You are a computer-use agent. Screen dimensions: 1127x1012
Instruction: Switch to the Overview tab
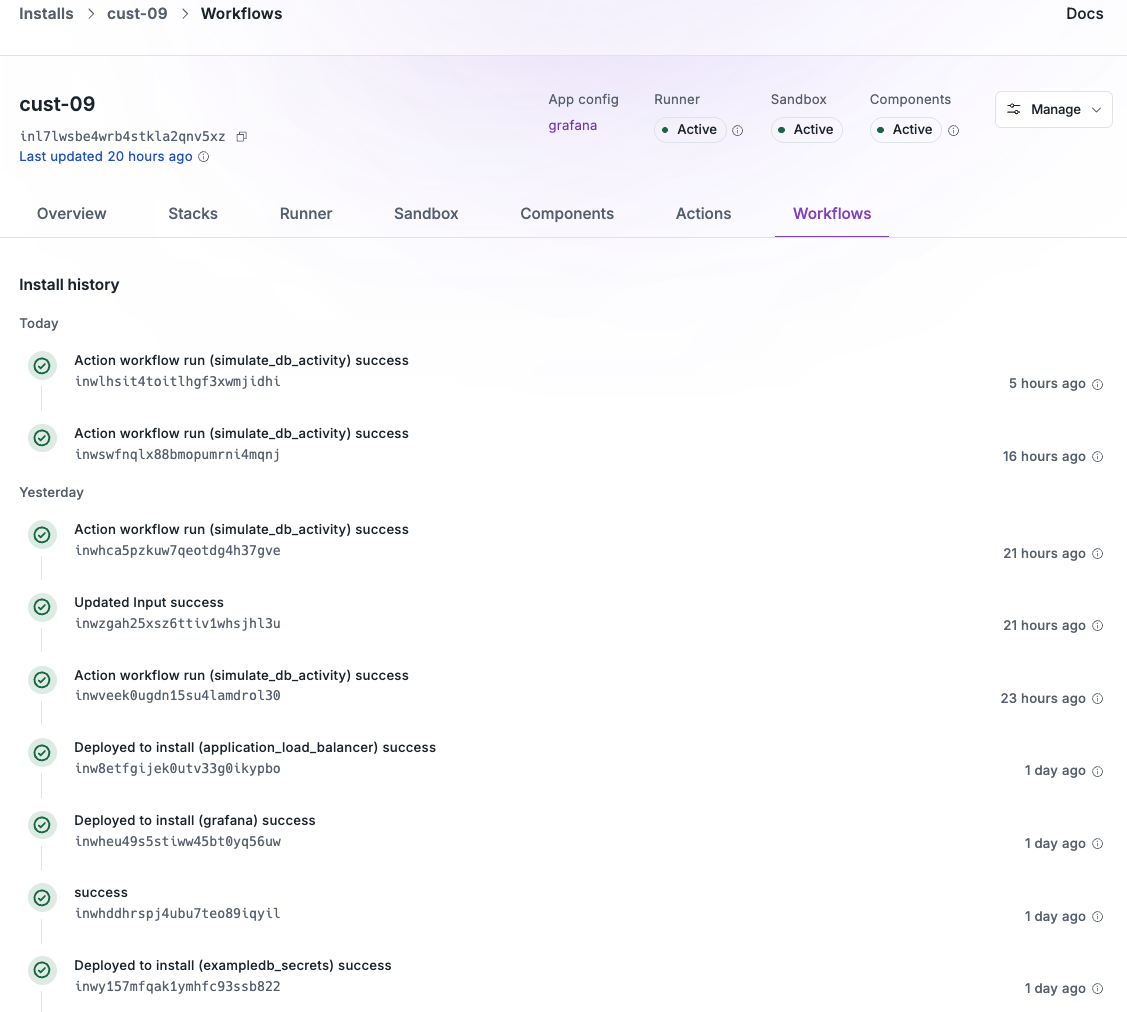(71, 213)
